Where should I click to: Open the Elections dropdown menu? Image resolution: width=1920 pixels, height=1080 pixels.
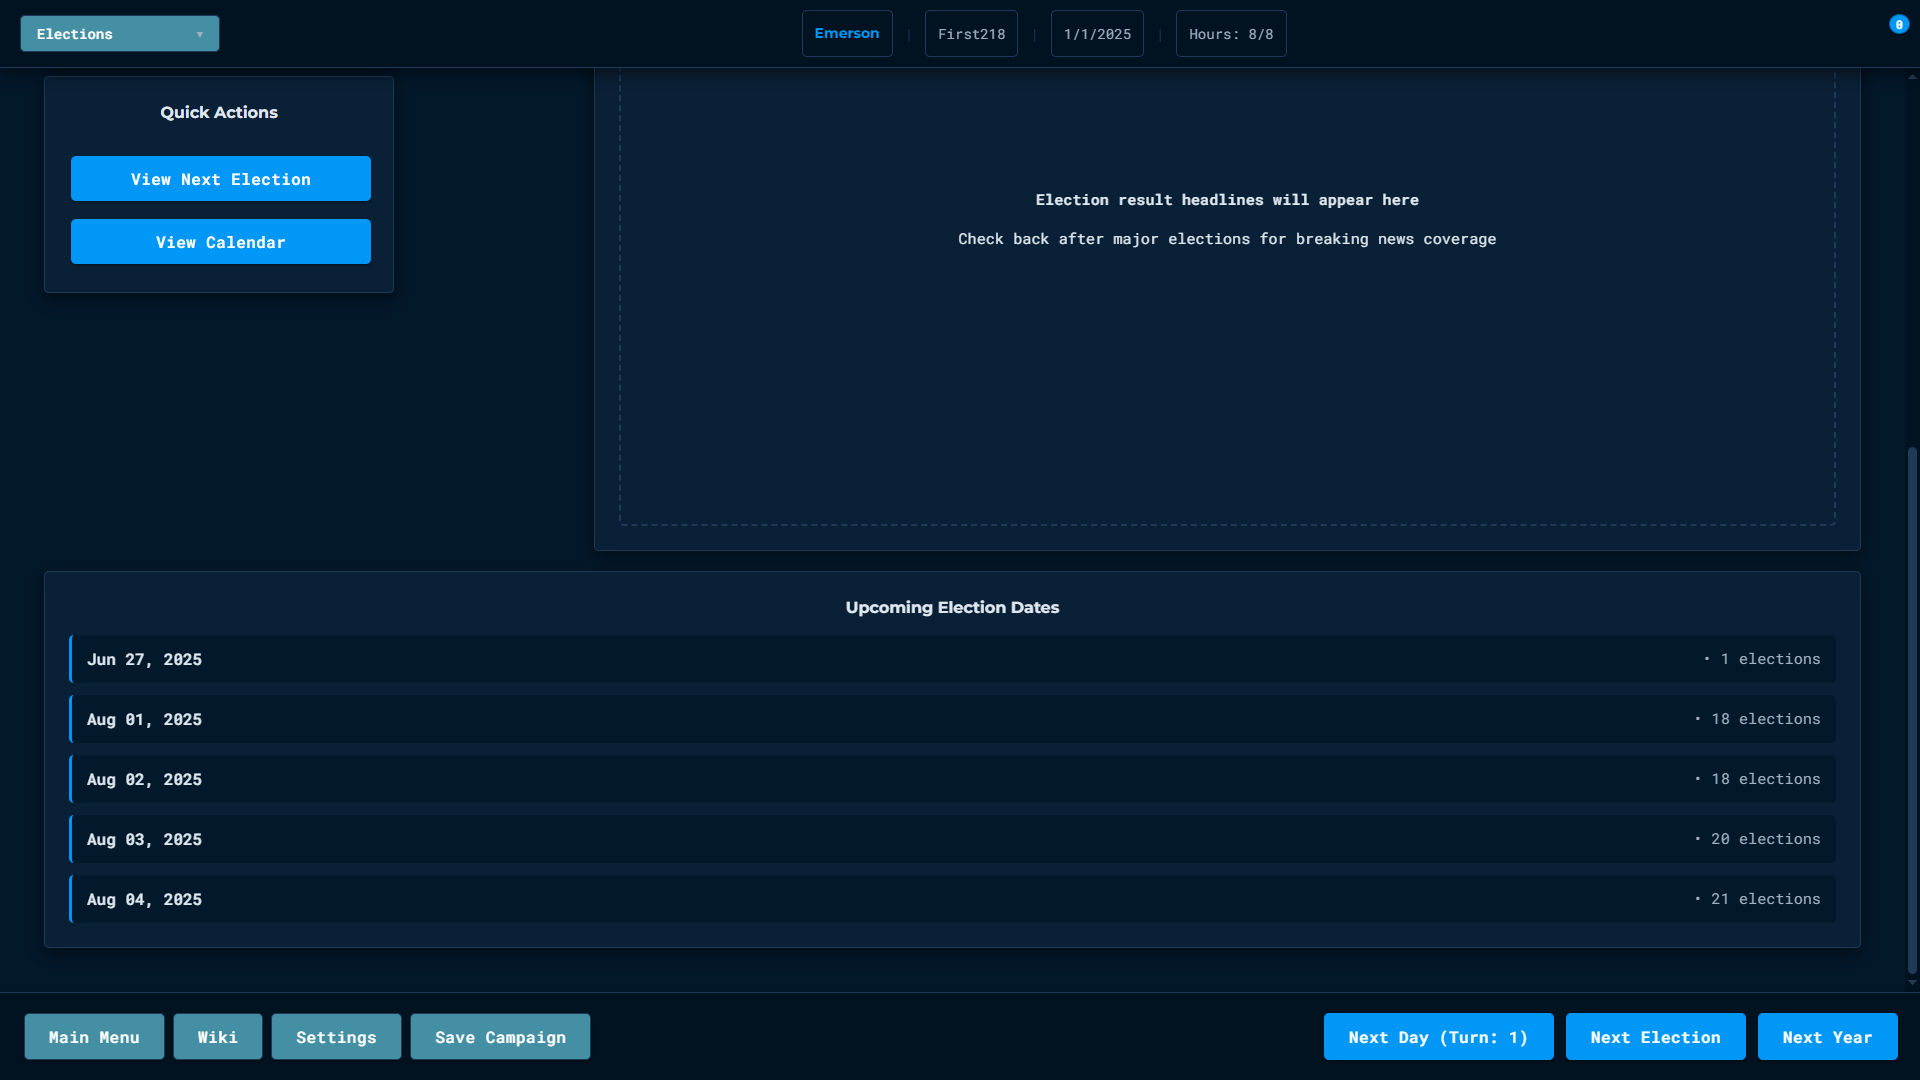point(120,34)
